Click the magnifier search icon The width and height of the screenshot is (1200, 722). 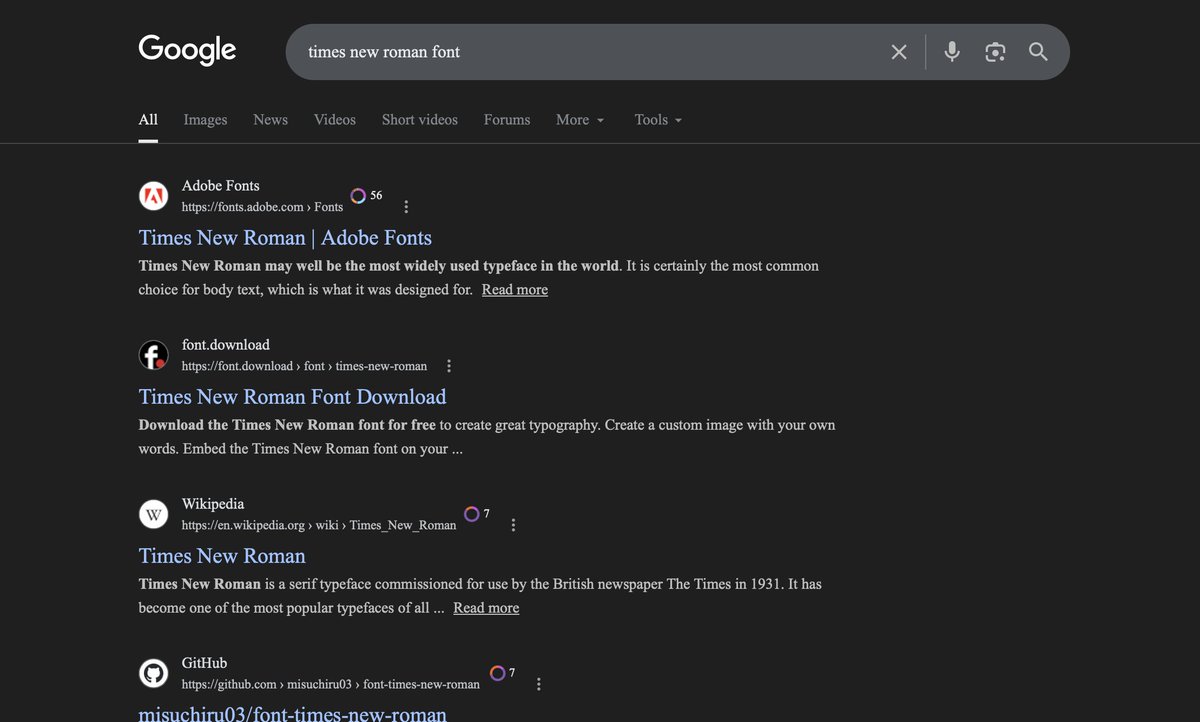coord(1038,52)
